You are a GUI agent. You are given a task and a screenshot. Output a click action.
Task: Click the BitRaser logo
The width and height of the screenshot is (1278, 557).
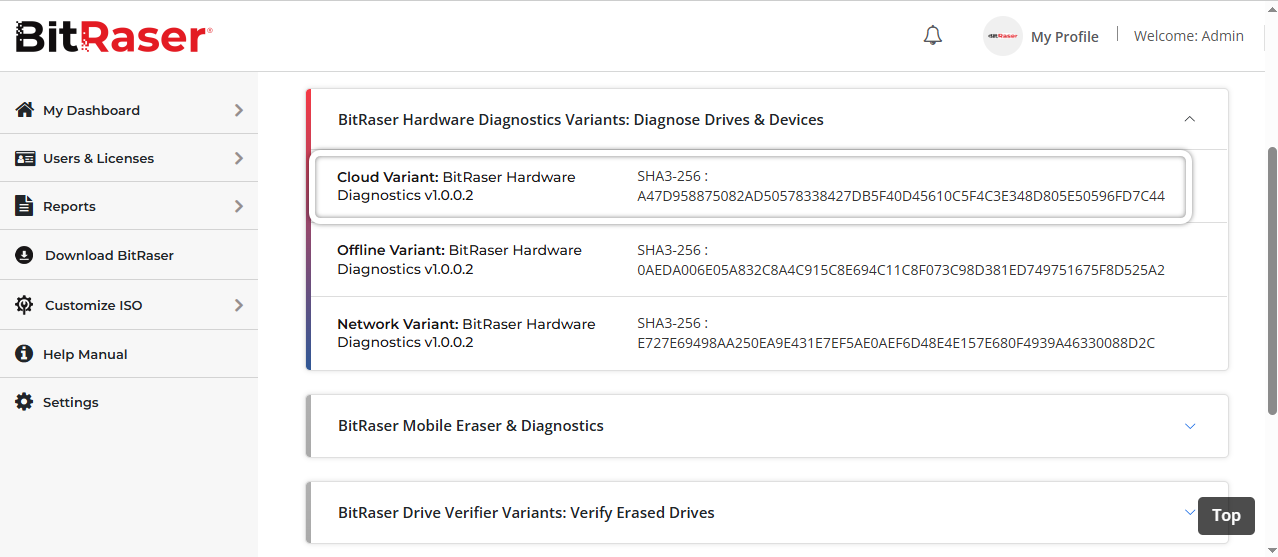point(113,37)
